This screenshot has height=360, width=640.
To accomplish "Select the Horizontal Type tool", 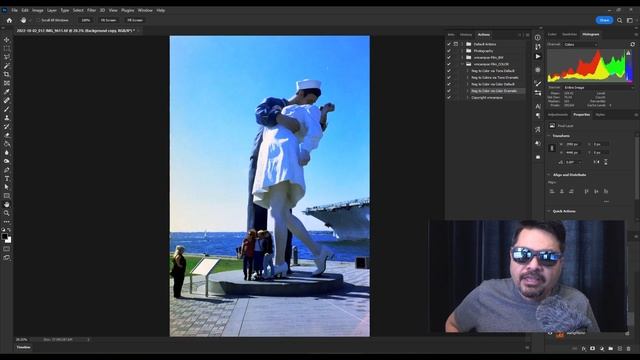I will click(7, 178).
